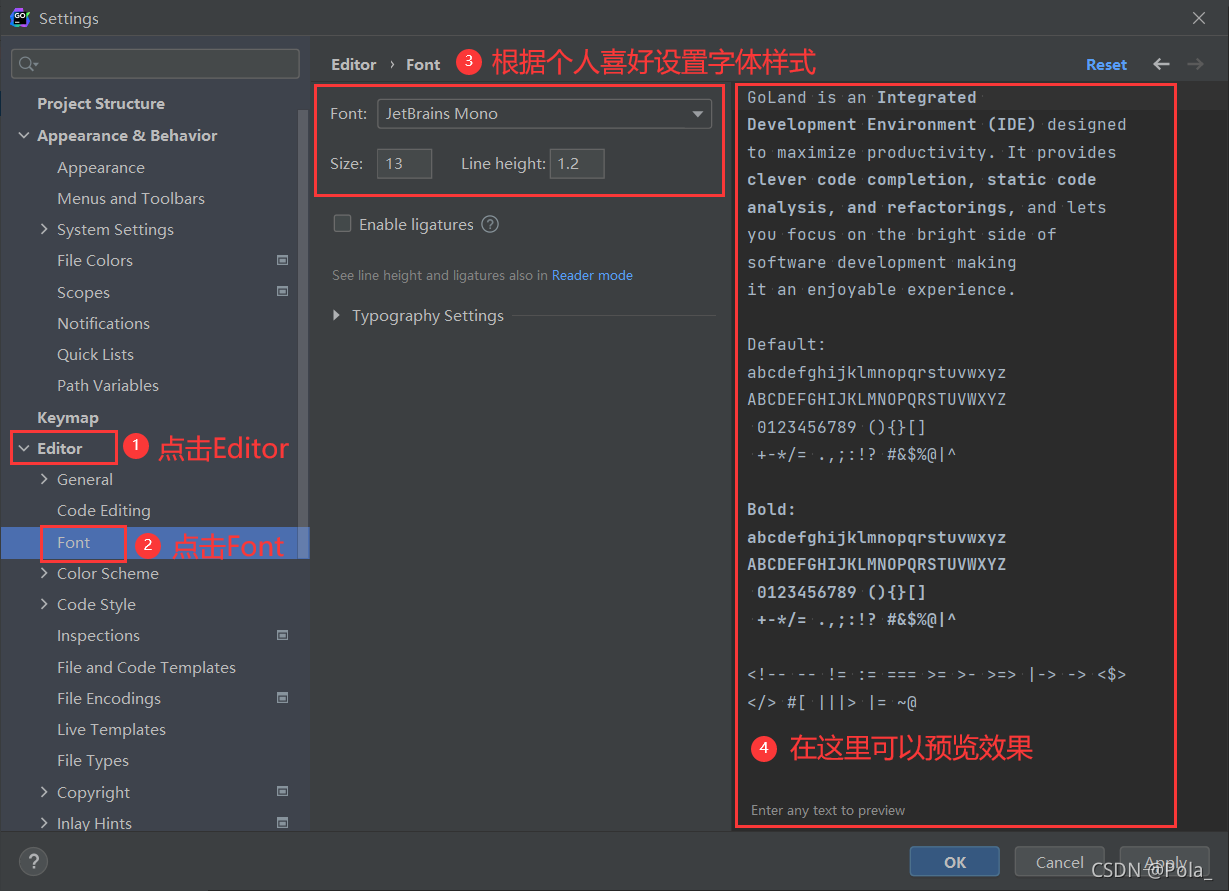Viewport: 1229px width, 891px height.
Task: Open the Reader mode link
Action: 592,275
